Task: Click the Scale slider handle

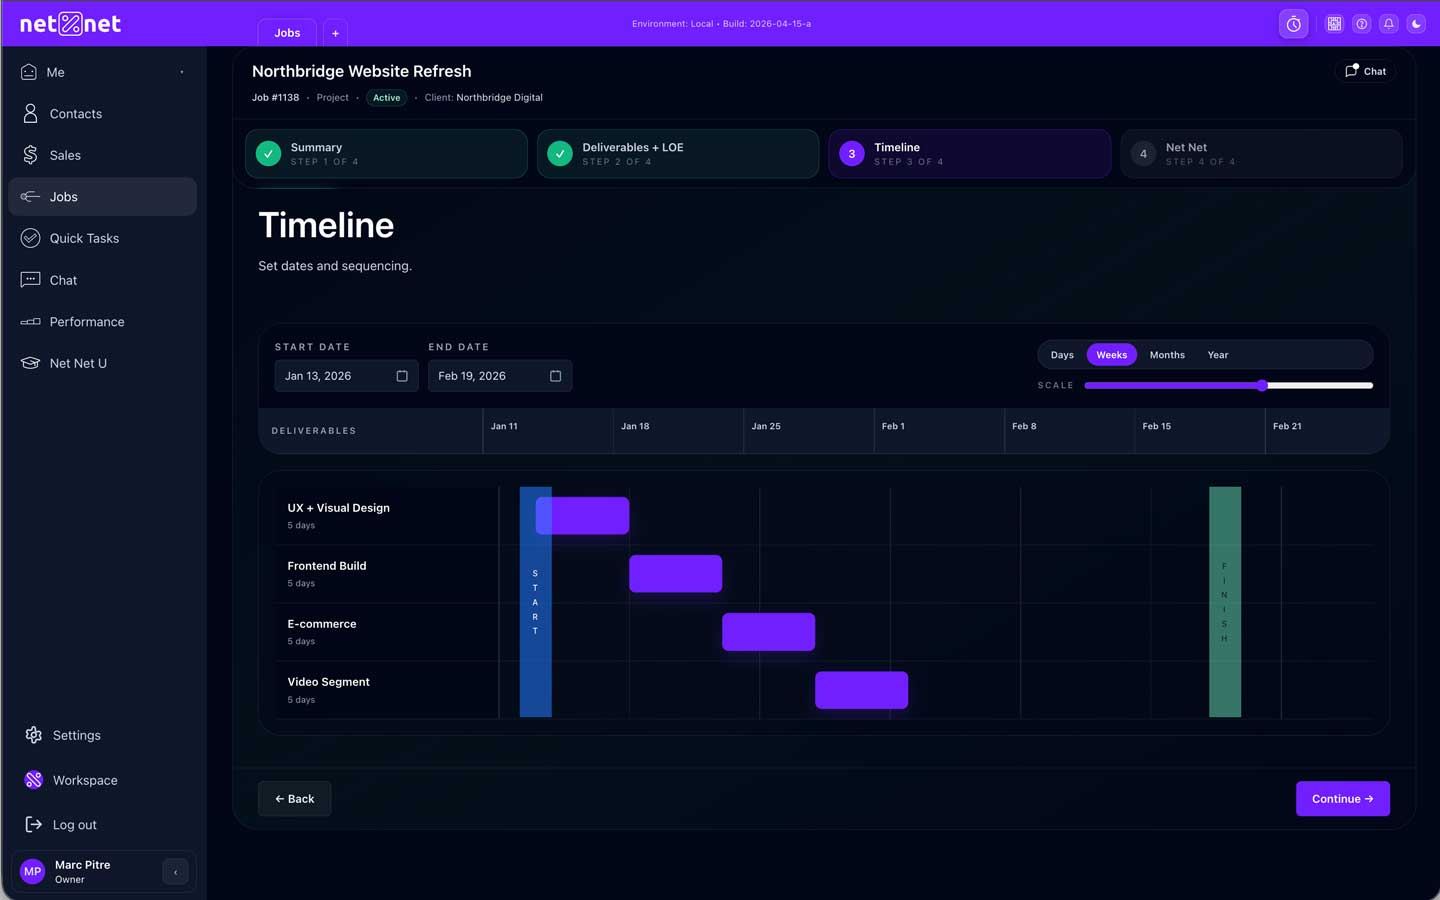Action: (x=1262, y=385)
